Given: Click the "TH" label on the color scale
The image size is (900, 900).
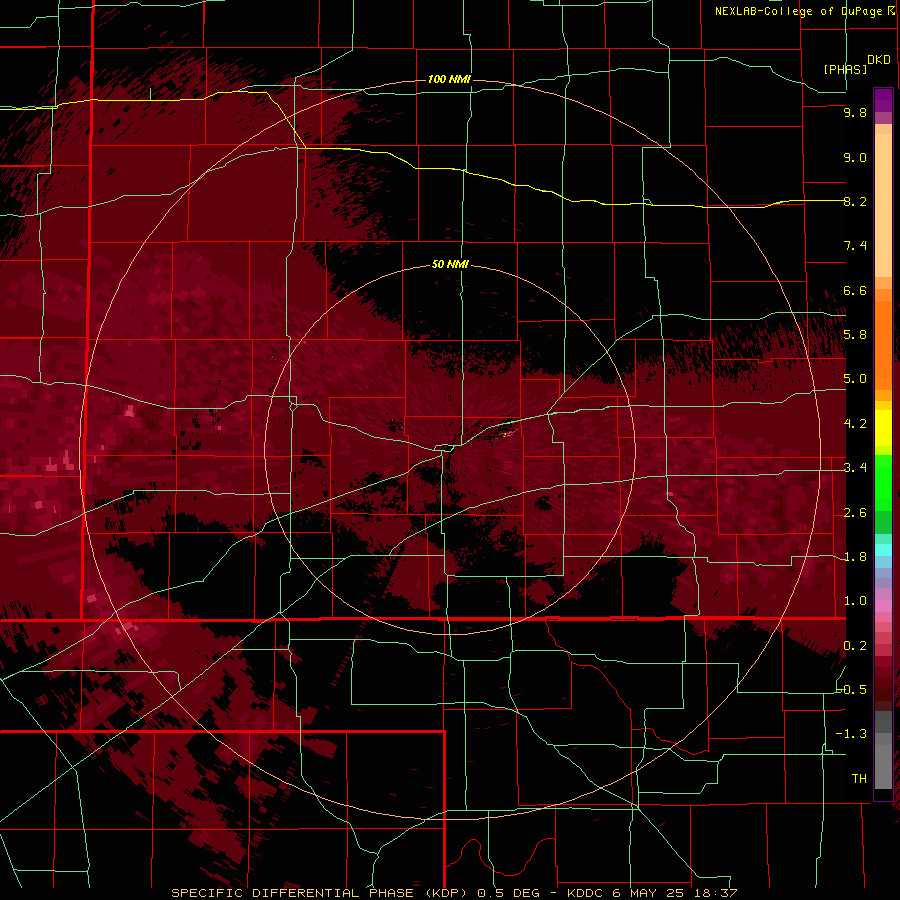Looking at the screenshot, I should (859, 779).
